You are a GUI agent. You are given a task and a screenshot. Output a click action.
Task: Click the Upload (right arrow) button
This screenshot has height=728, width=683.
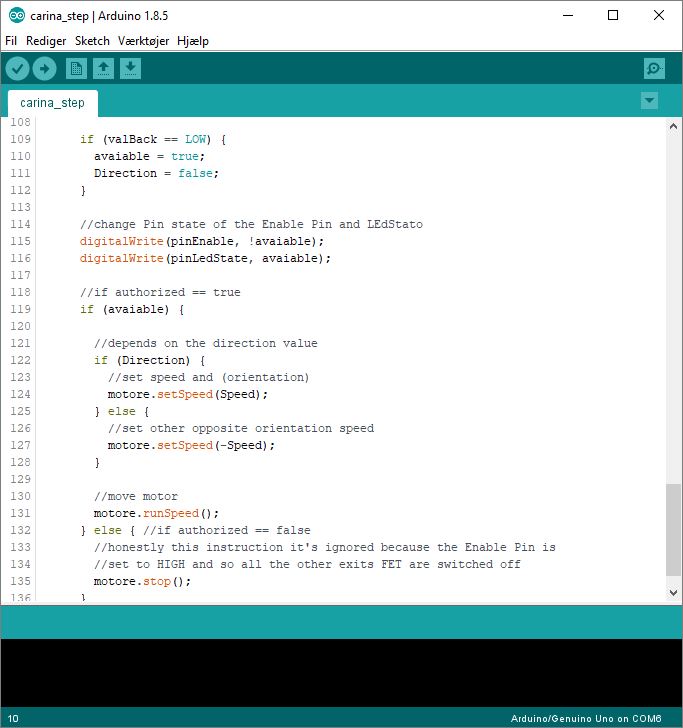pos(45,69)
